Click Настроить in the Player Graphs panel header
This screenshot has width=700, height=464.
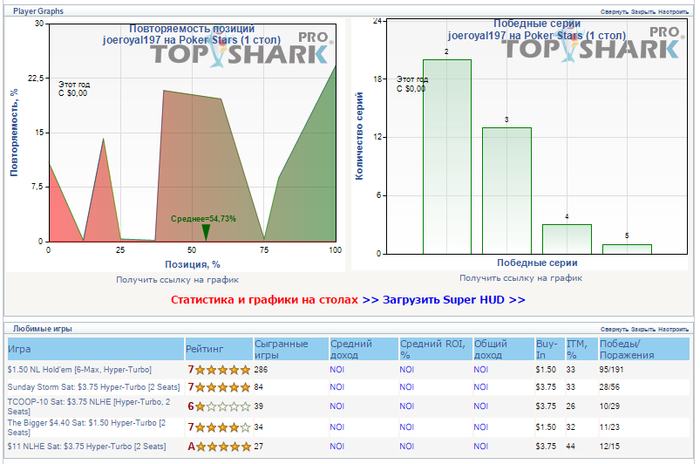coord(673,12)
